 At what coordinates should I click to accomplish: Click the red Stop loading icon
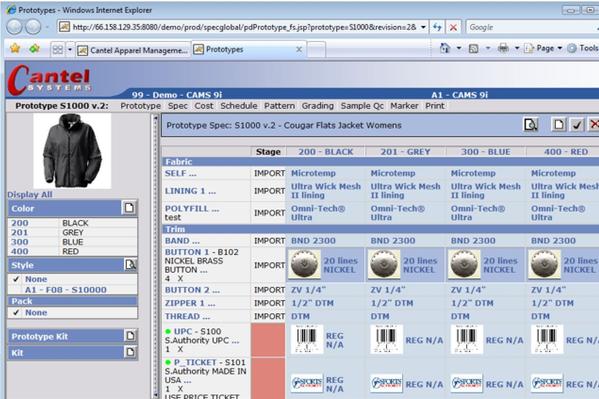453,27
